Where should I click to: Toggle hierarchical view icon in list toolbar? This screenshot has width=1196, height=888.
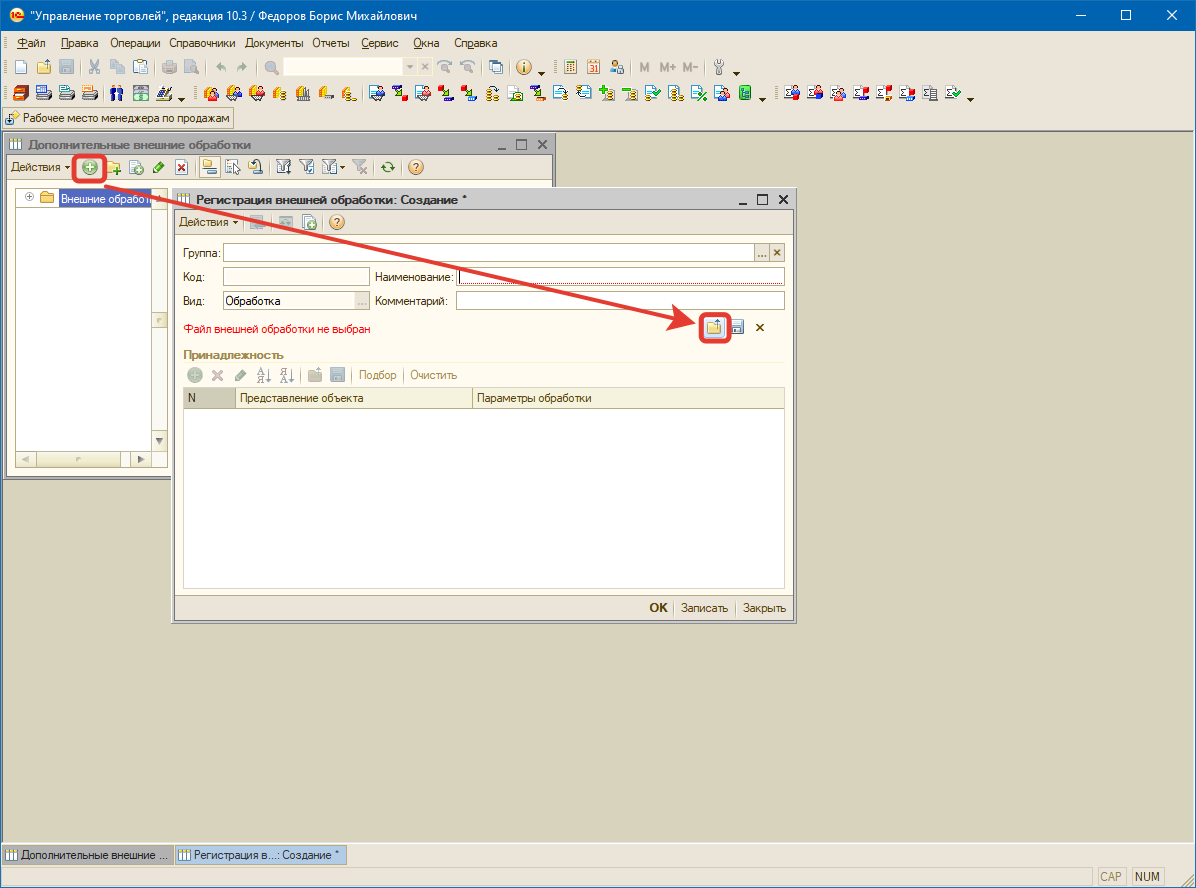(x=209, y=168)
